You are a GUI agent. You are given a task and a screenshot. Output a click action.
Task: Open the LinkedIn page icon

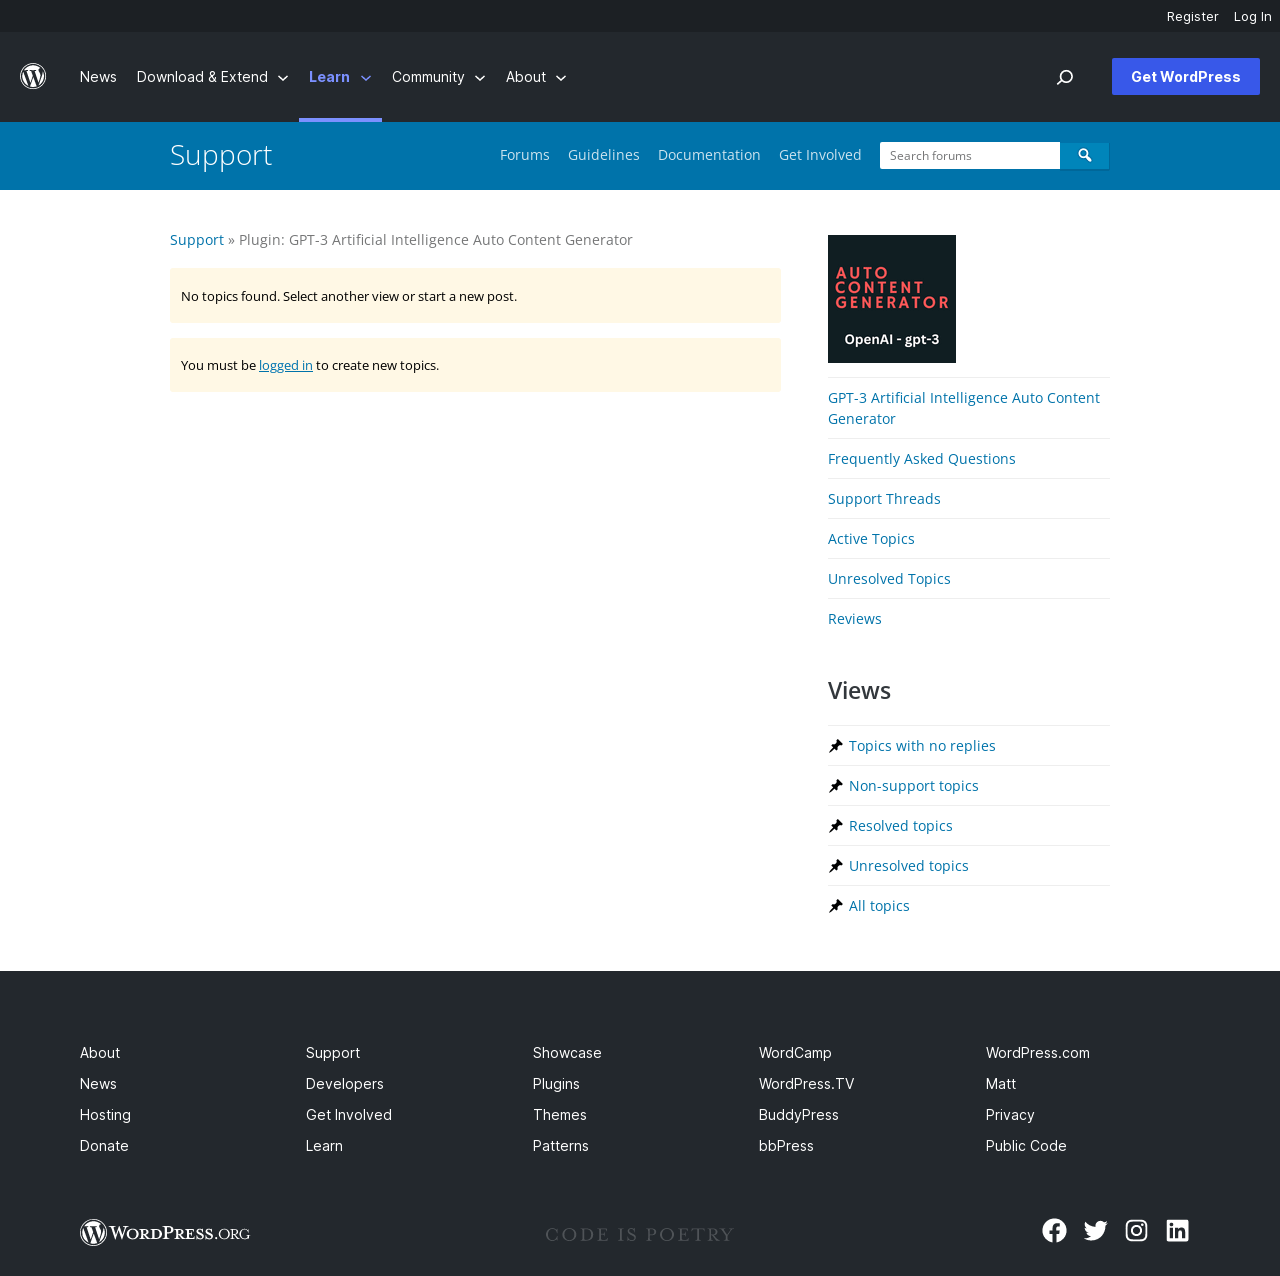[1177, 1230]
